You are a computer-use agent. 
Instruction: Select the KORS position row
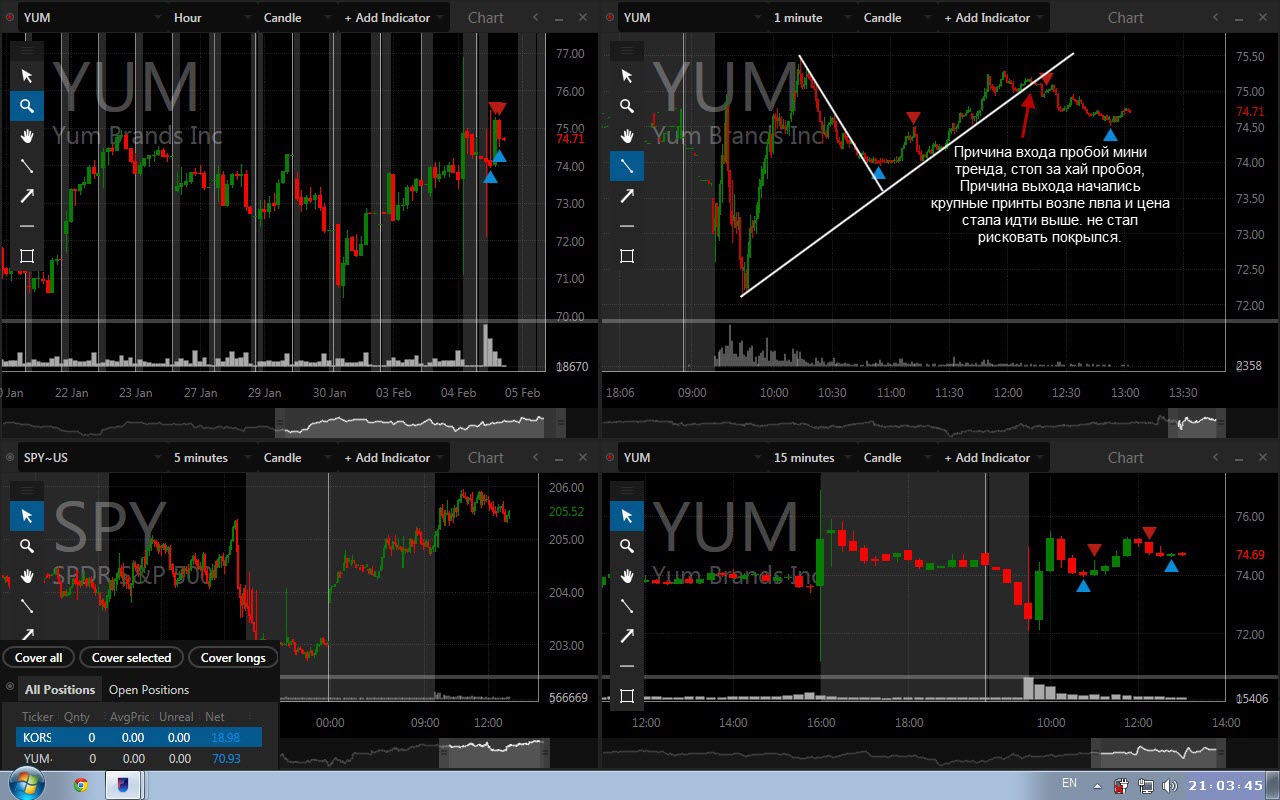point(139,737)
